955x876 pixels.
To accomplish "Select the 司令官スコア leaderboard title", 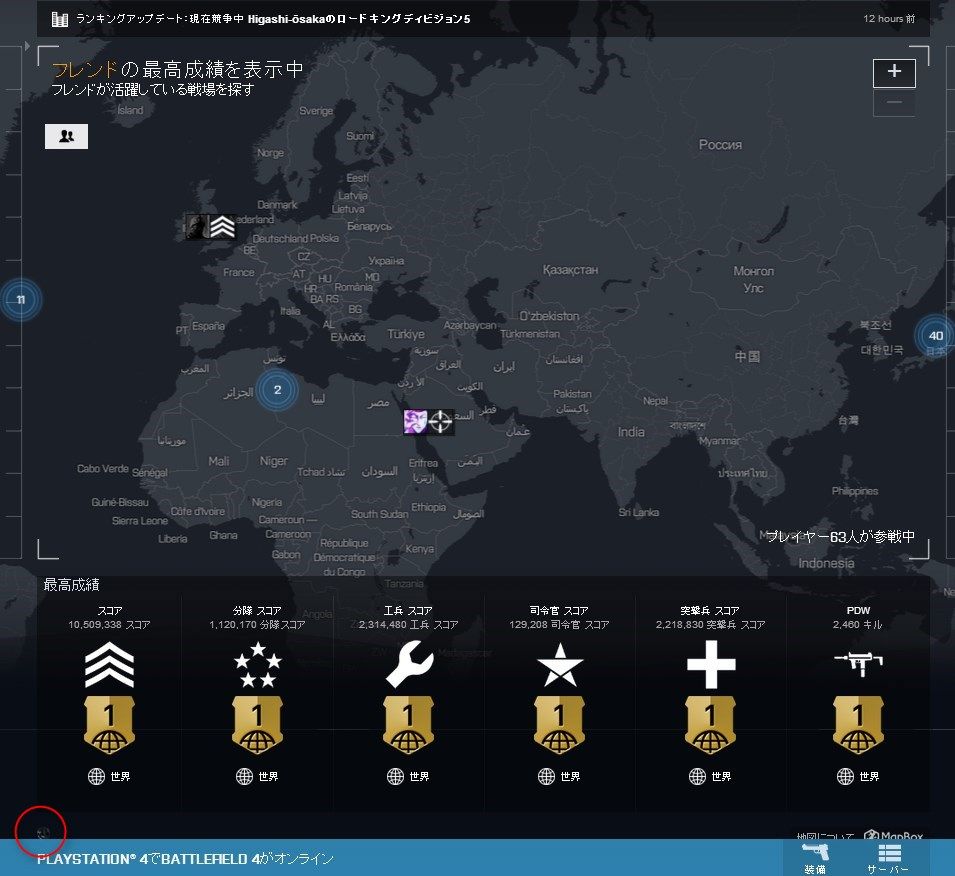I will click(559, 610).
